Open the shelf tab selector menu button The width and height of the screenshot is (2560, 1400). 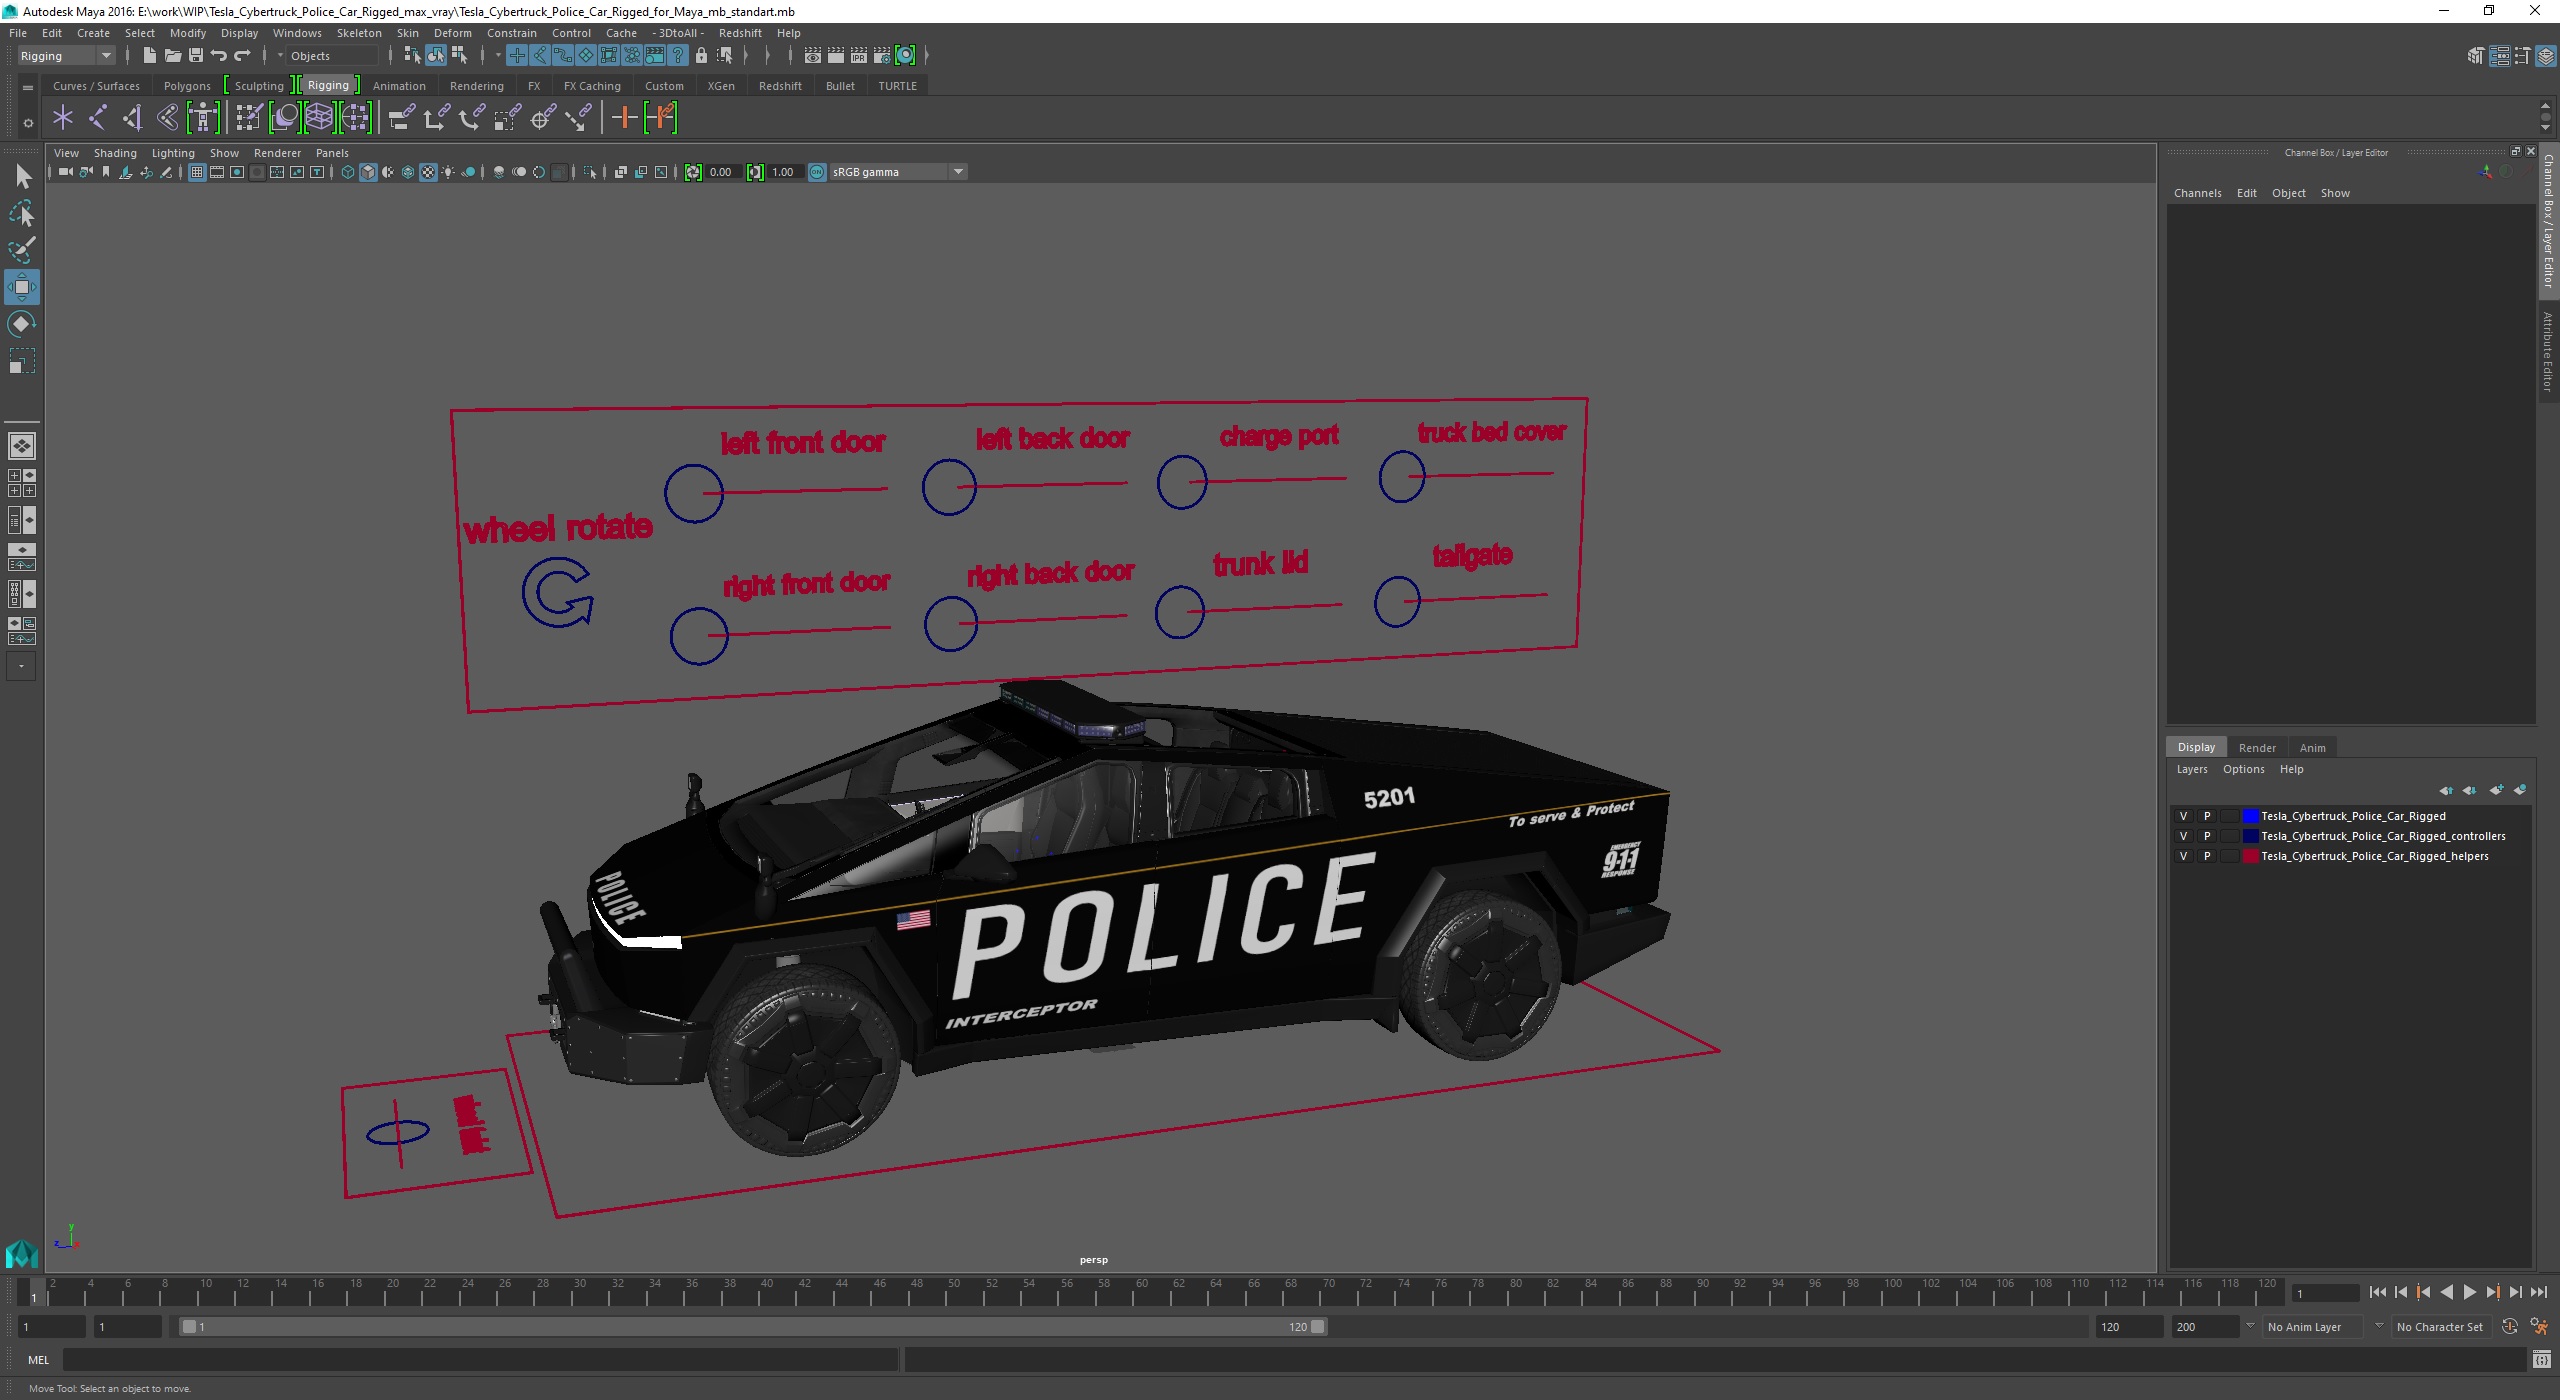pos(28,88)
